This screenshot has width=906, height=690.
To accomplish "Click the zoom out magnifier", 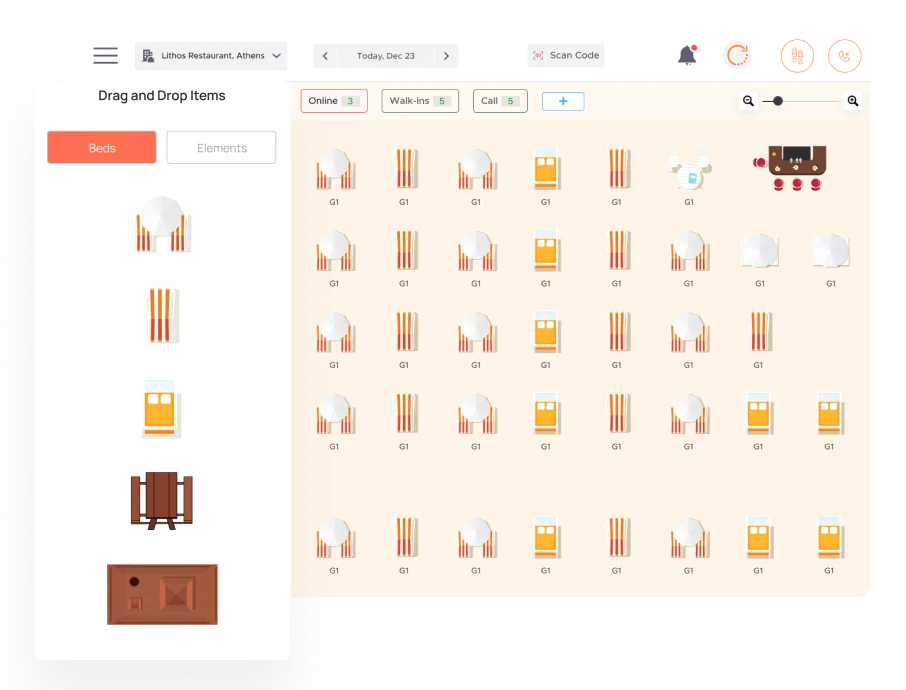I will [x=748, y=101].
